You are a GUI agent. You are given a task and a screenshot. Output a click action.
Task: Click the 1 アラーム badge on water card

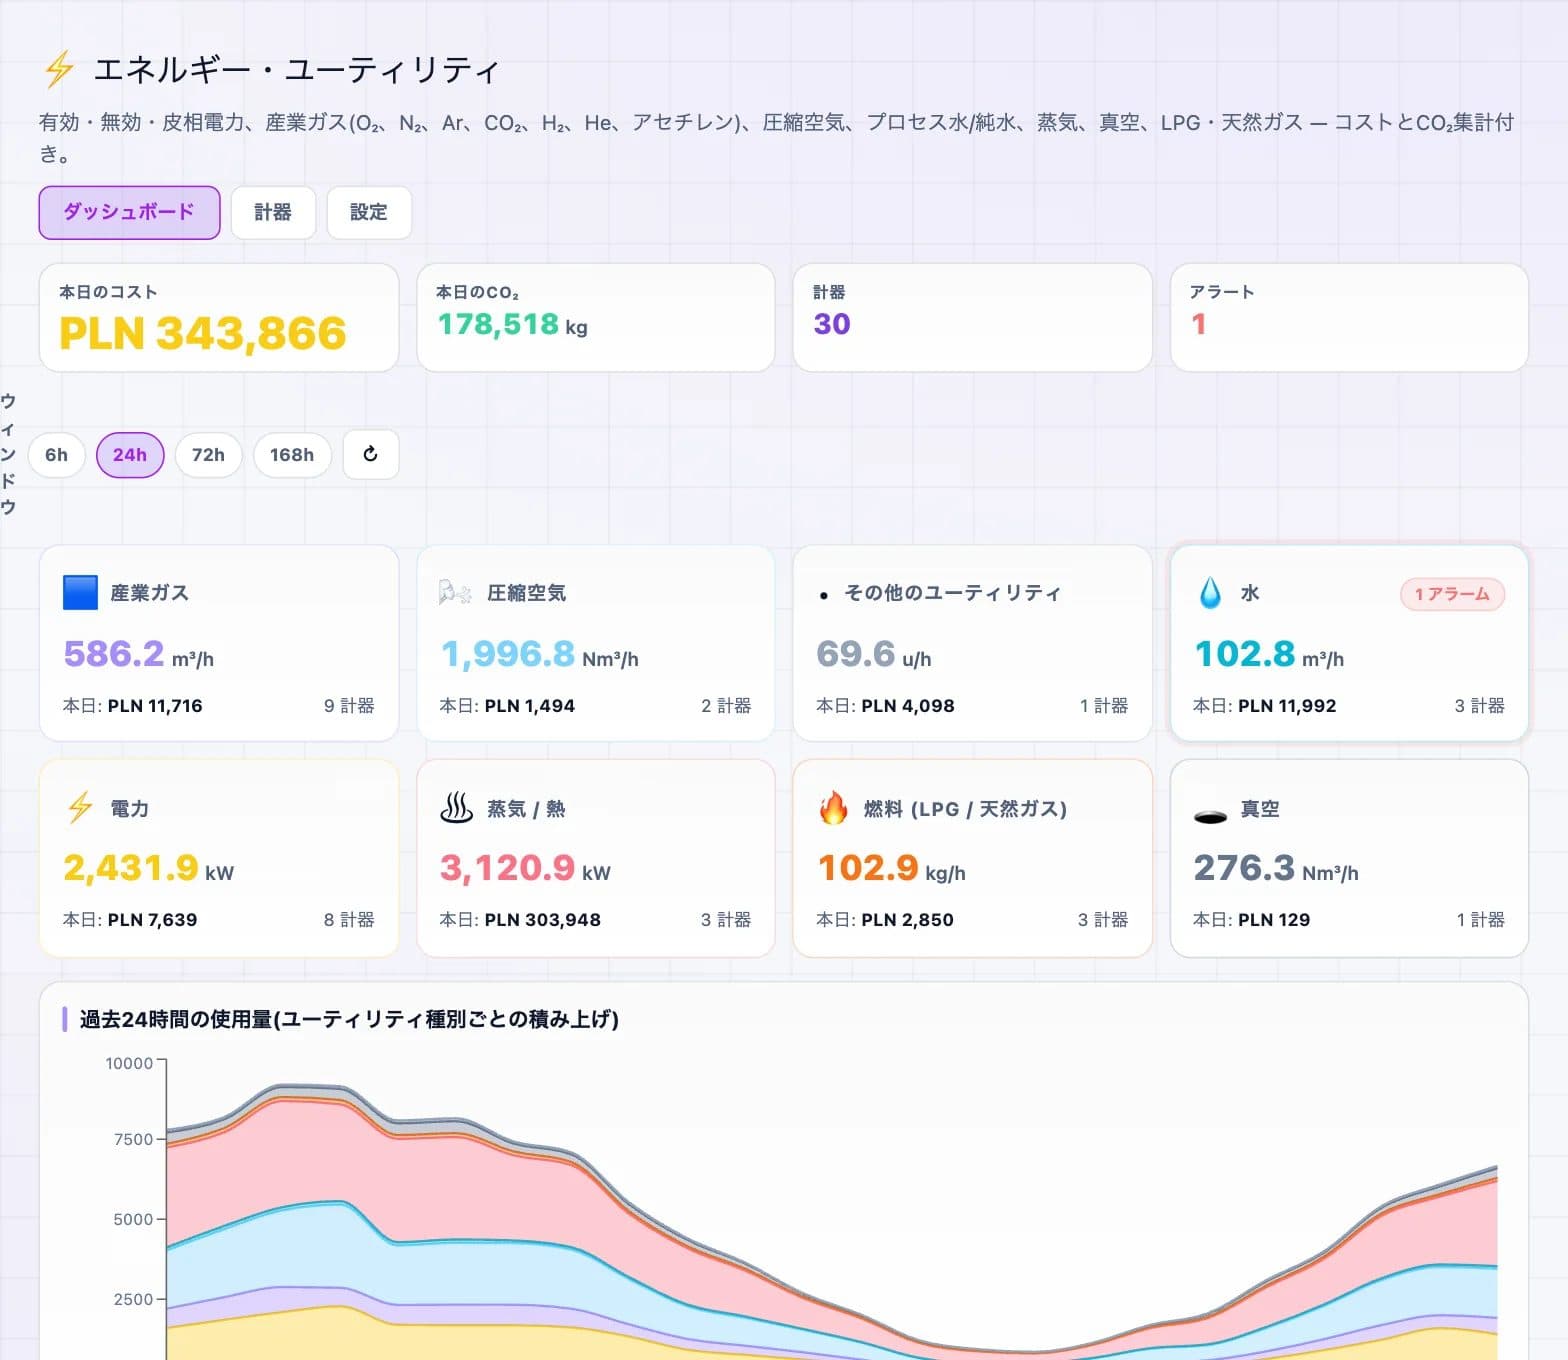(1452, 594)
